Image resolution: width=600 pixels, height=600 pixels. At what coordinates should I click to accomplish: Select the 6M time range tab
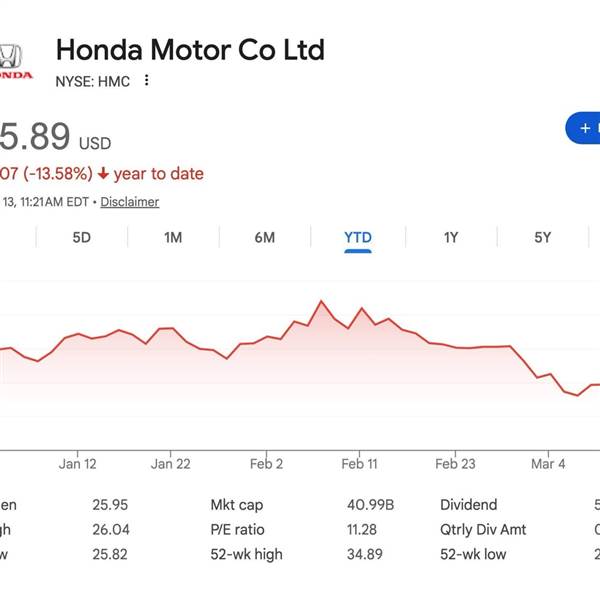click(x=265, y=238)
